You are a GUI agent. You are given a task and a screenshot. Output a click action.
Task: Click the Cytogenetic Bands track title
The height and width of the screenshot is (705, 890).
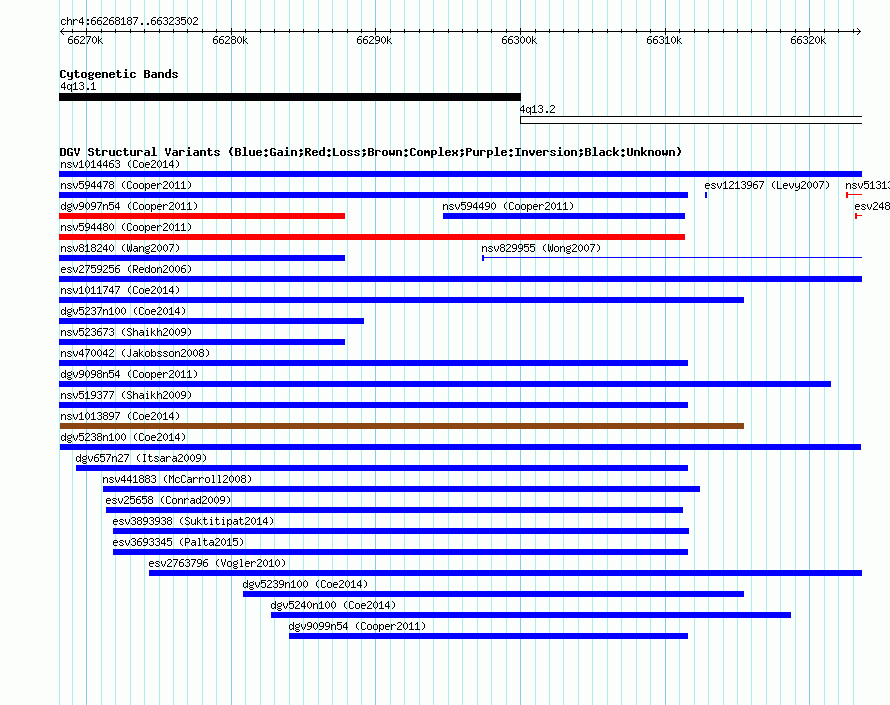tap(119, 74)
